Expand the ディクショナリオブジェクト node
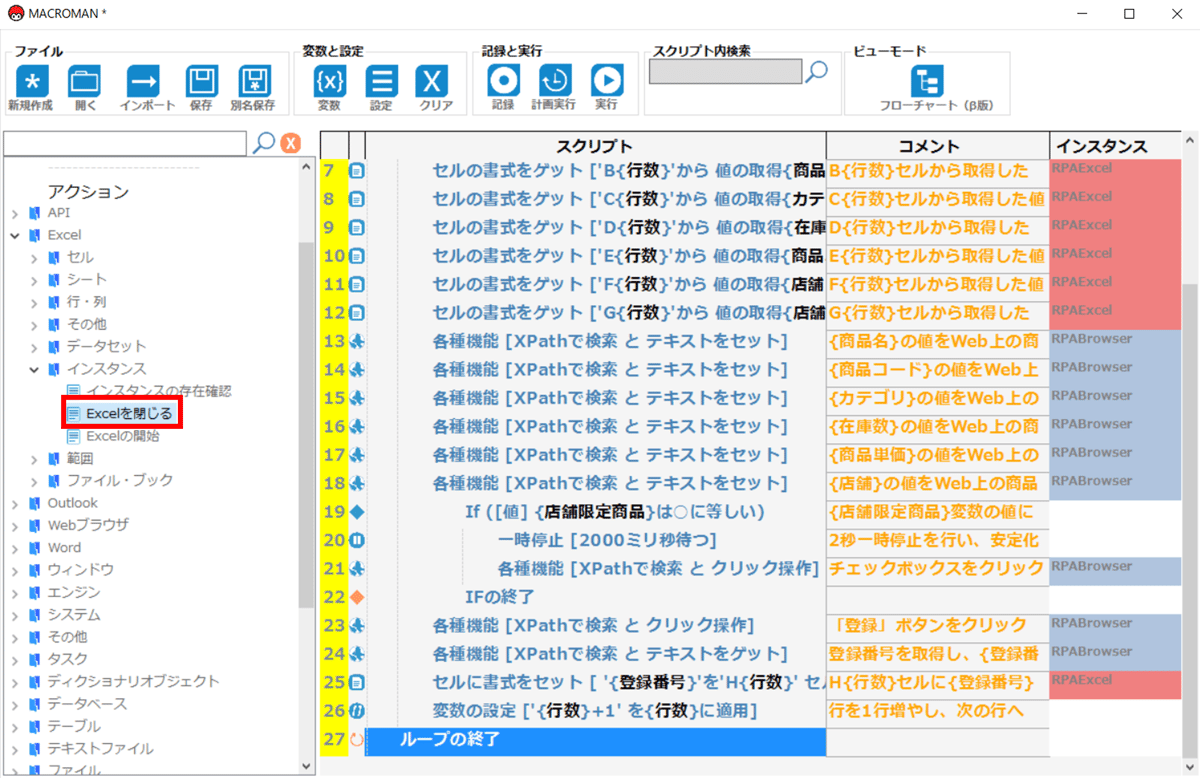1200x778 pixels. coord(15,682)
